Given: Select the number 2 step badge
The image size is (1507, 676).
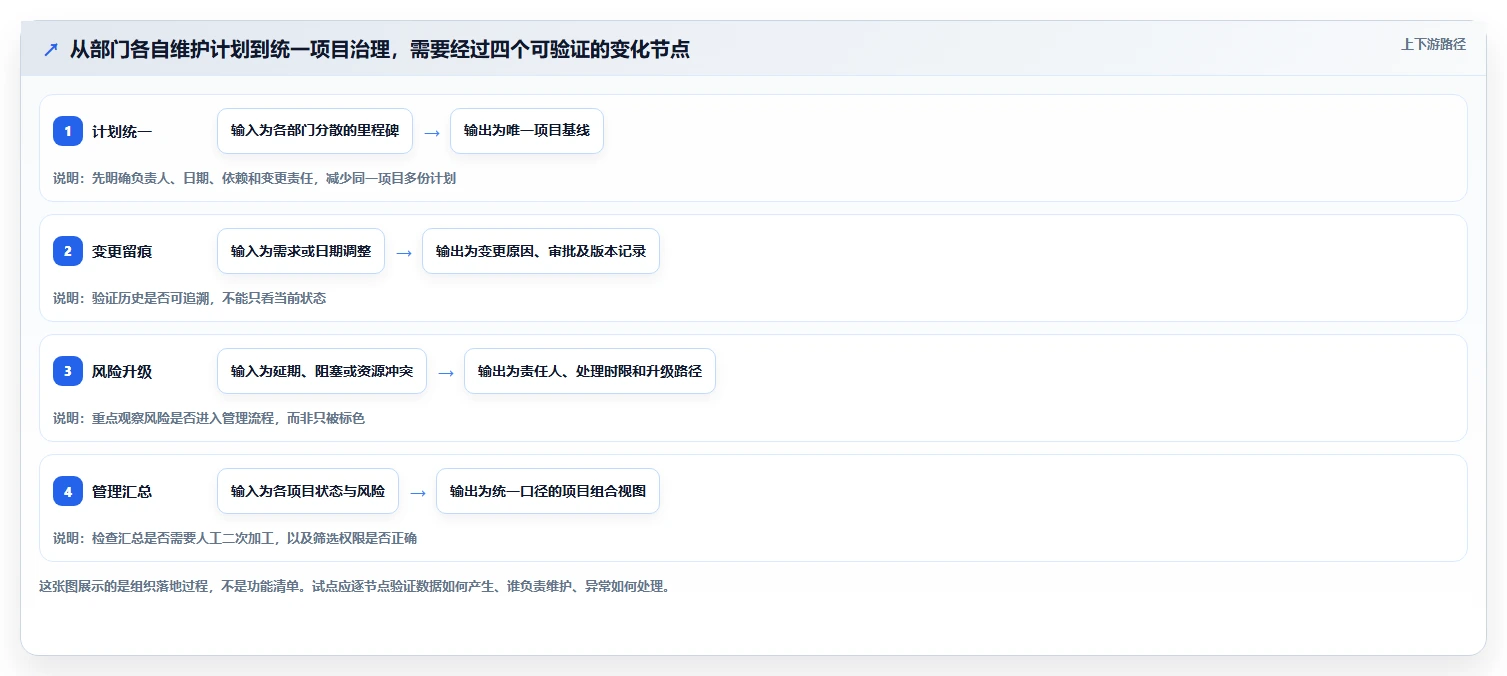Looking at the screenshot, I should point(68,251).
